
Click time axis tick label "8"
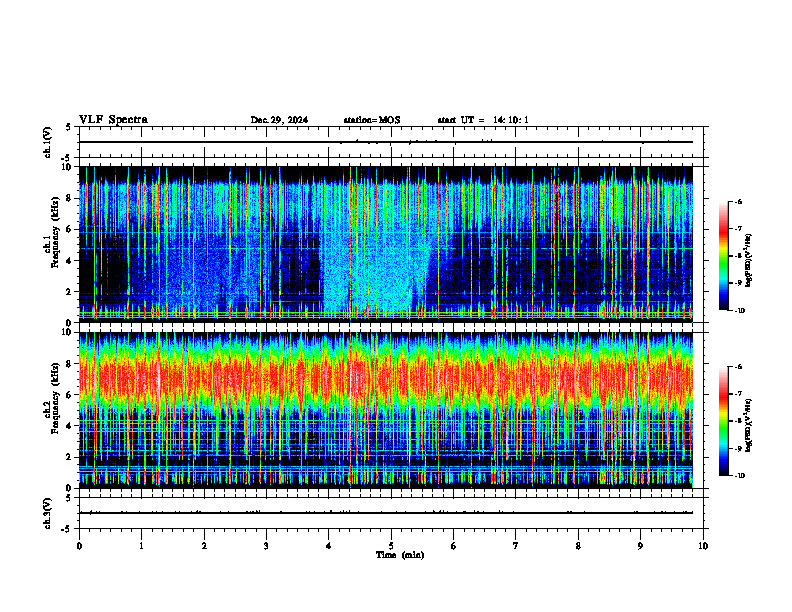click(x=578, y=546)
